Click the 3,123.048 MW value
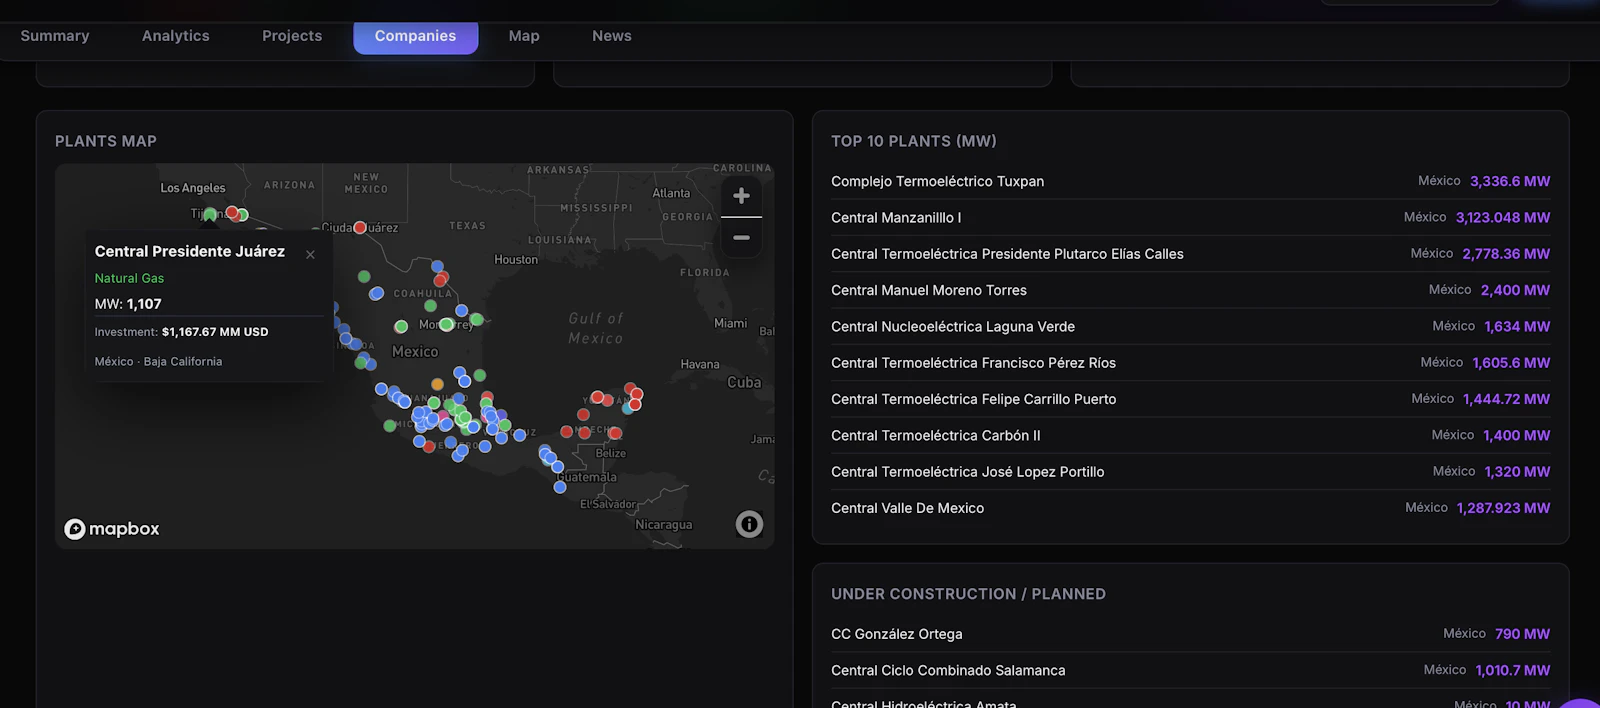Viewport: 1600px width, 708px height. 1503,217
